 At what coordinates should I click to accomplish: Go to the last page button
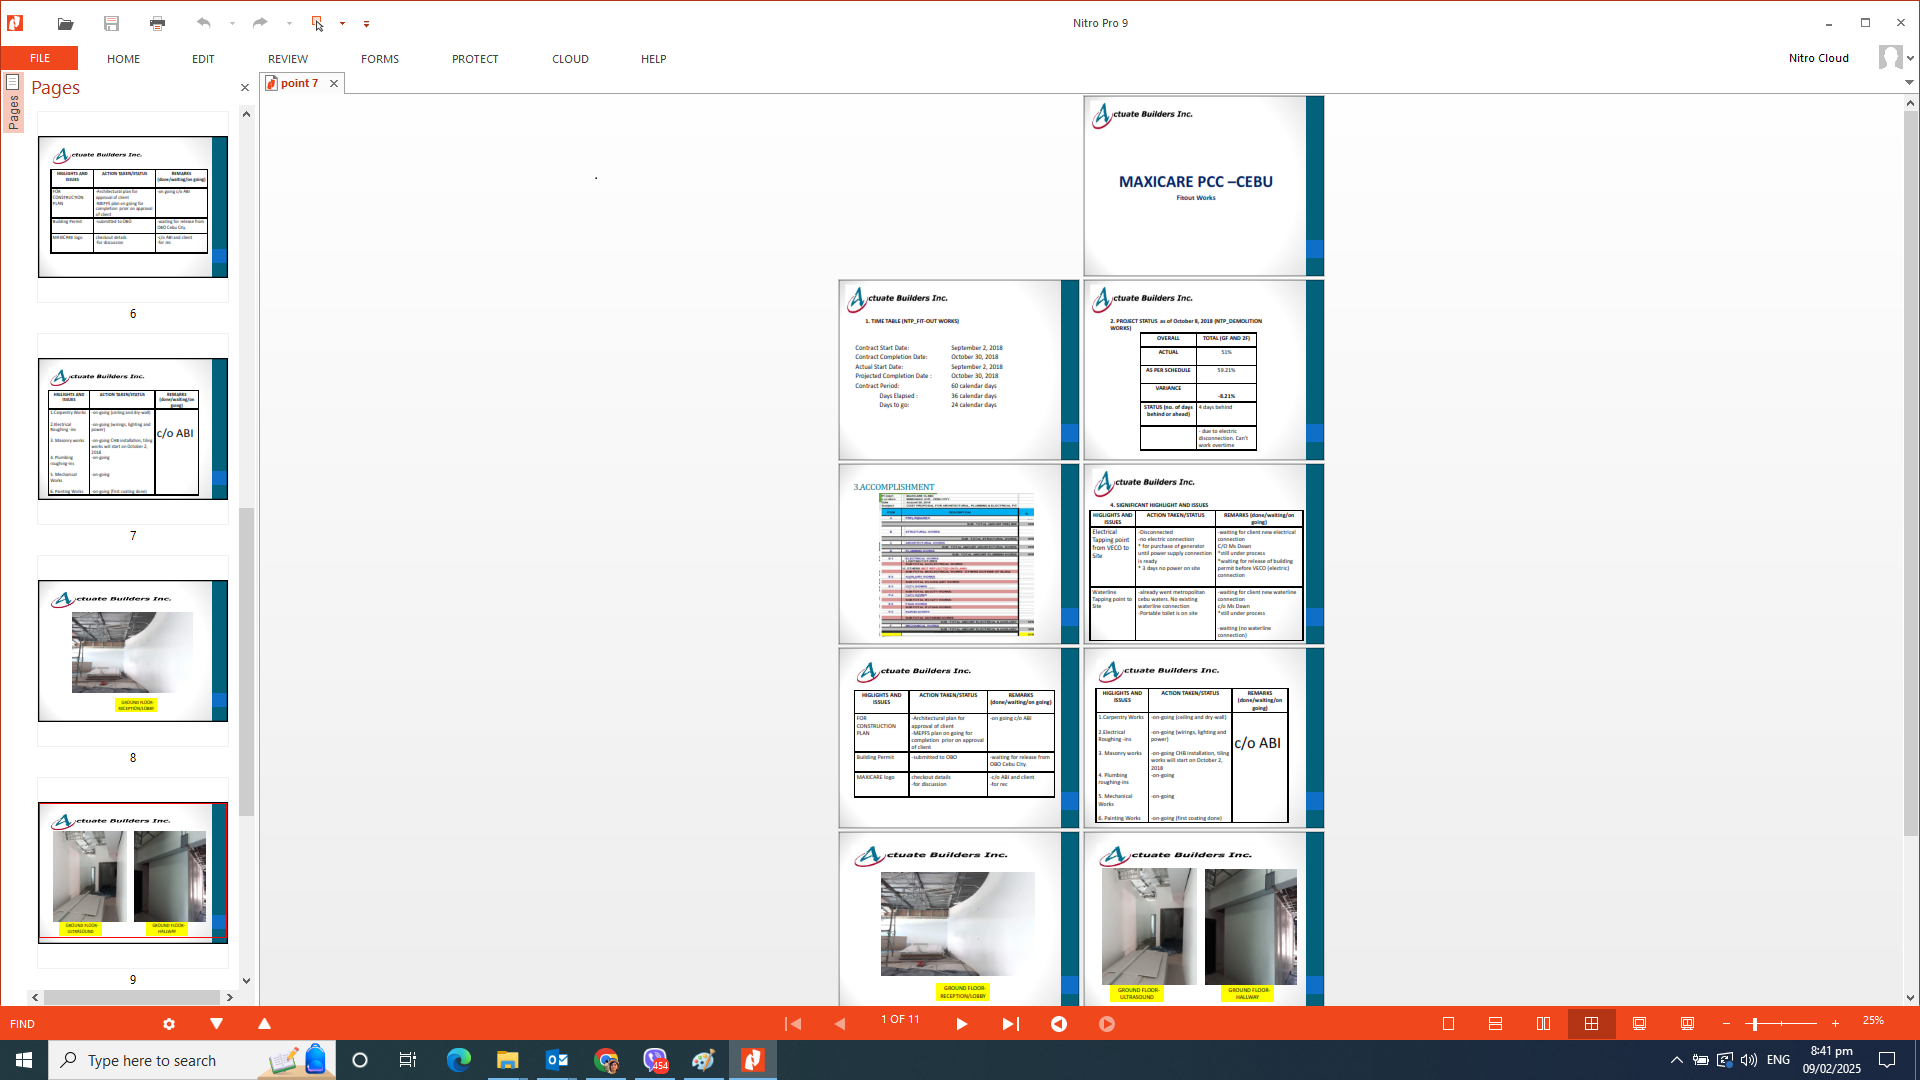pyautogui.click(x=1010, y=1024)
